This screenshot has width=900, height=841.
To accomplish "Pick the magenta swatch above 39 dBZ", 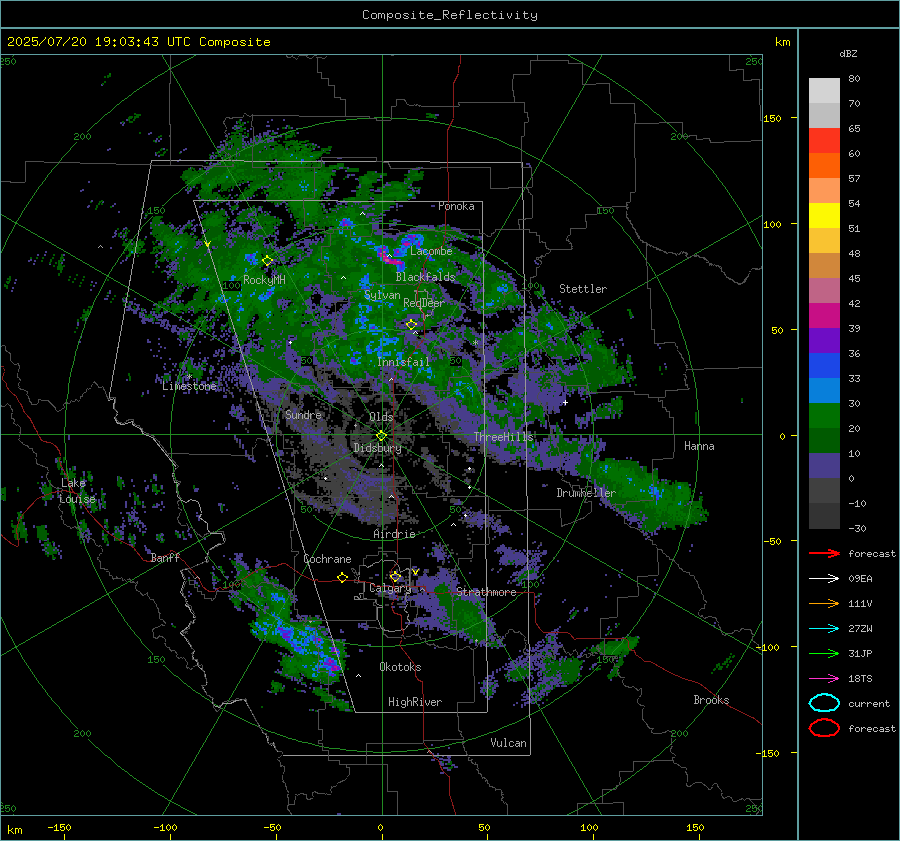I will click(x=824, y=316).
